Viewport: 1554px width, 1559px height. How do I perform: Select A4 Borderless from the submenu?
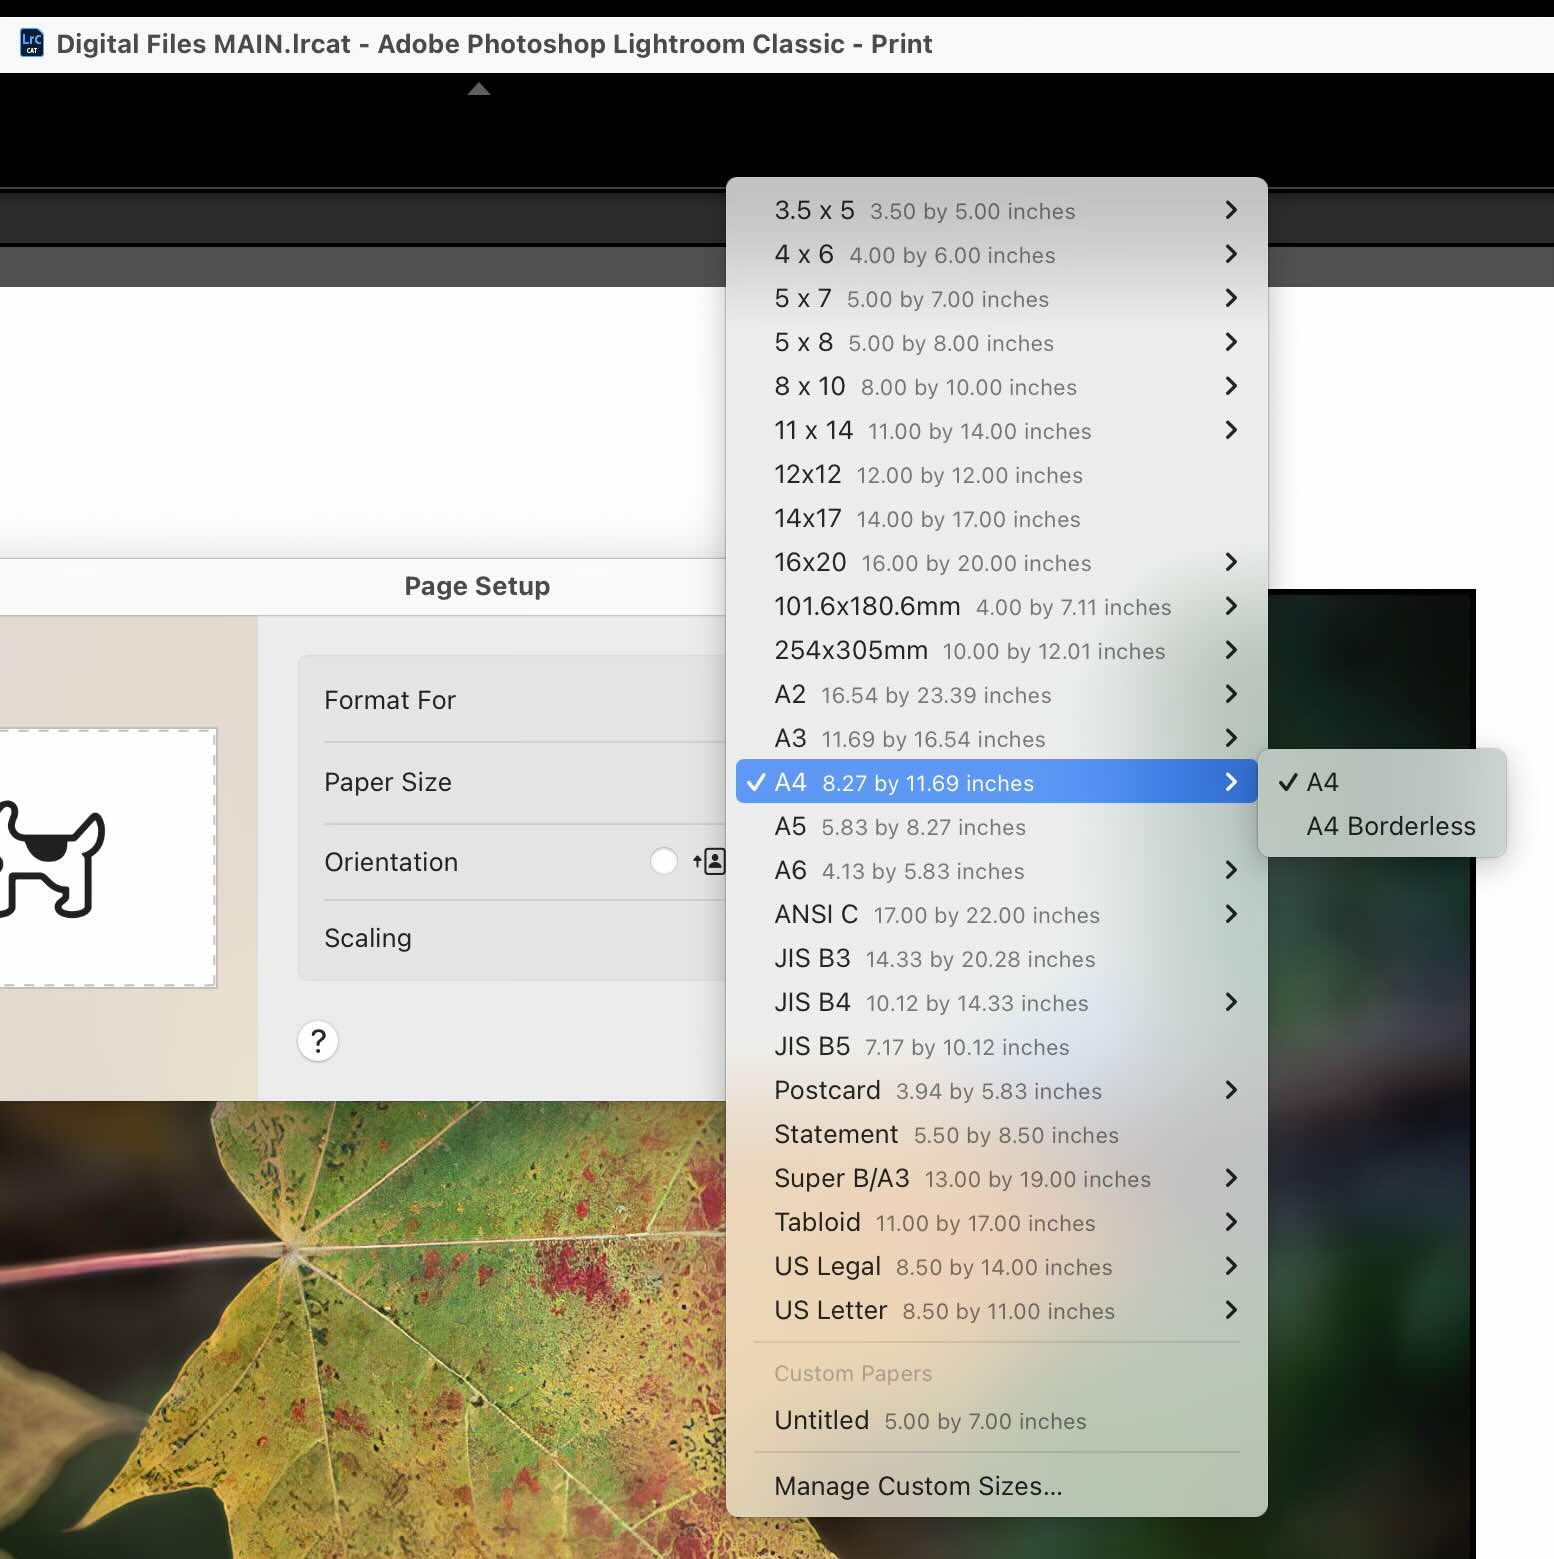[x=1389, y=826]
